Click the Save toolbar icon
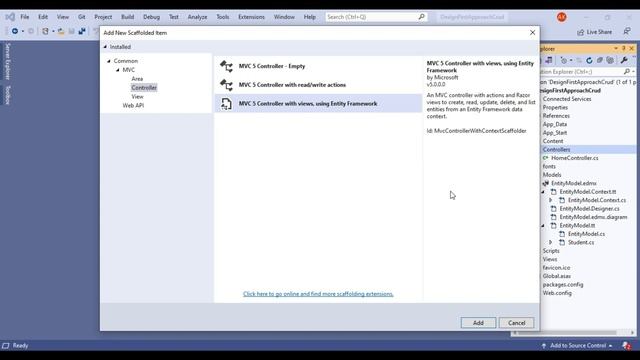This screenshot has height=360, width=640. (x=71, y=31)
